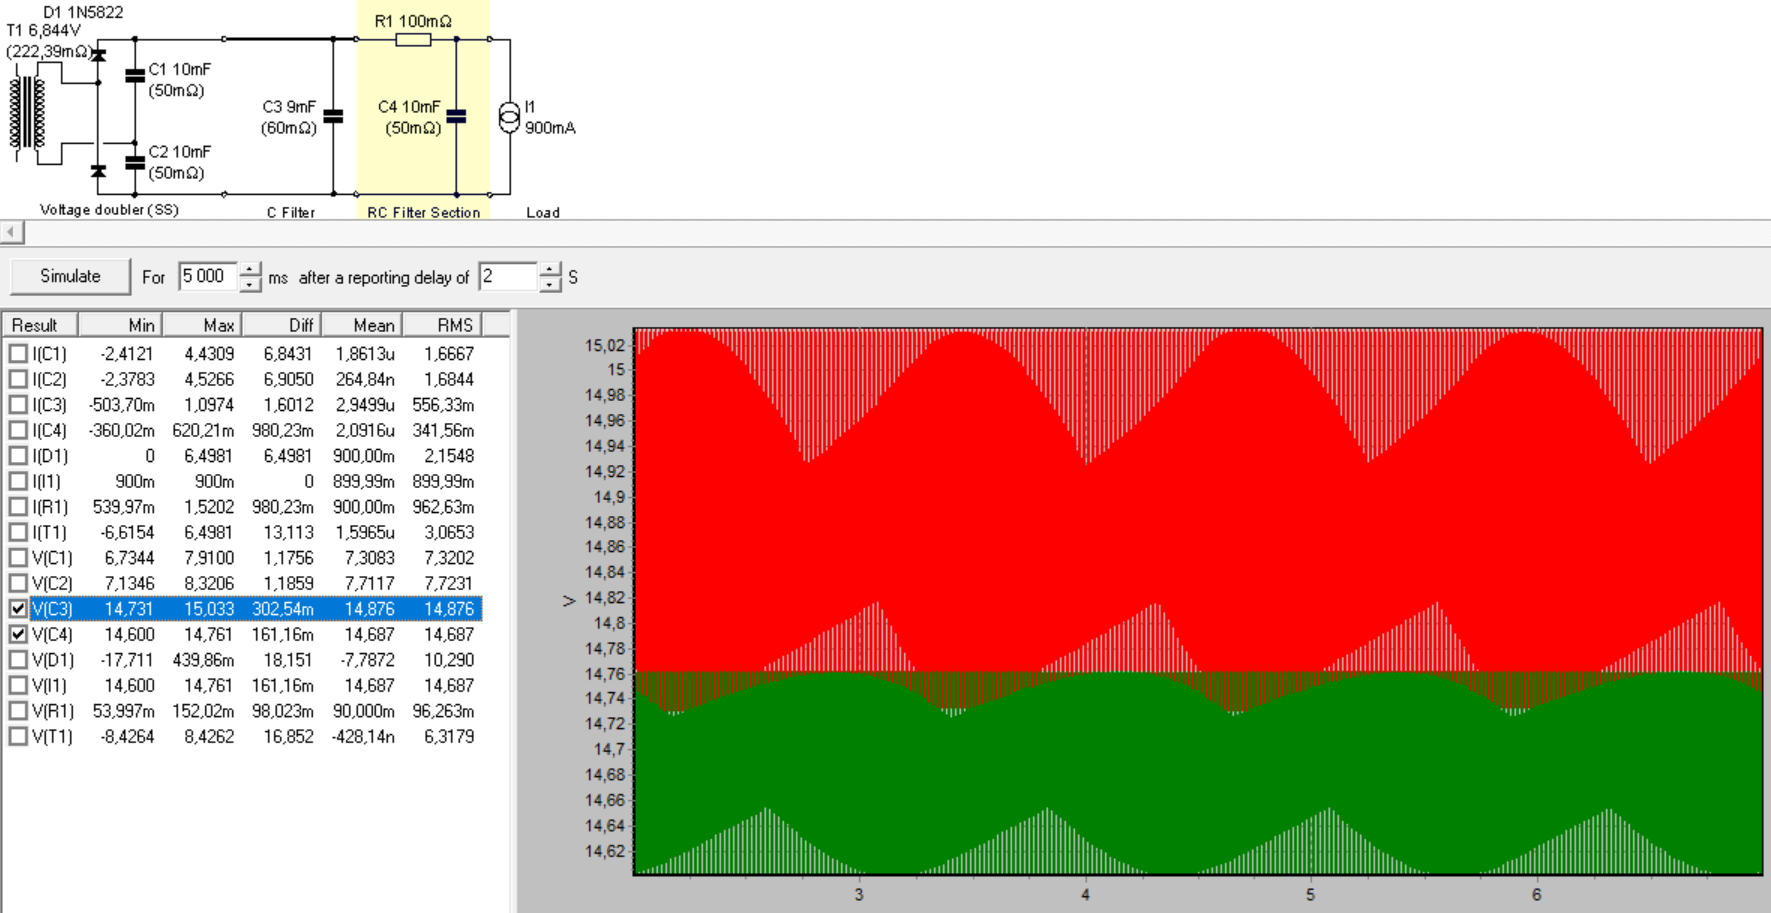Click into the reporting delay input field

click(508, 277)
